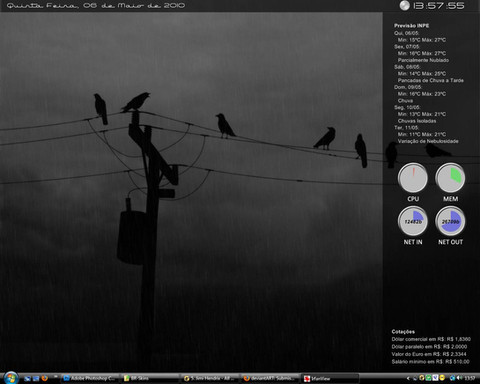Switch to deviantART Submit Firefox window

(270, 378)
